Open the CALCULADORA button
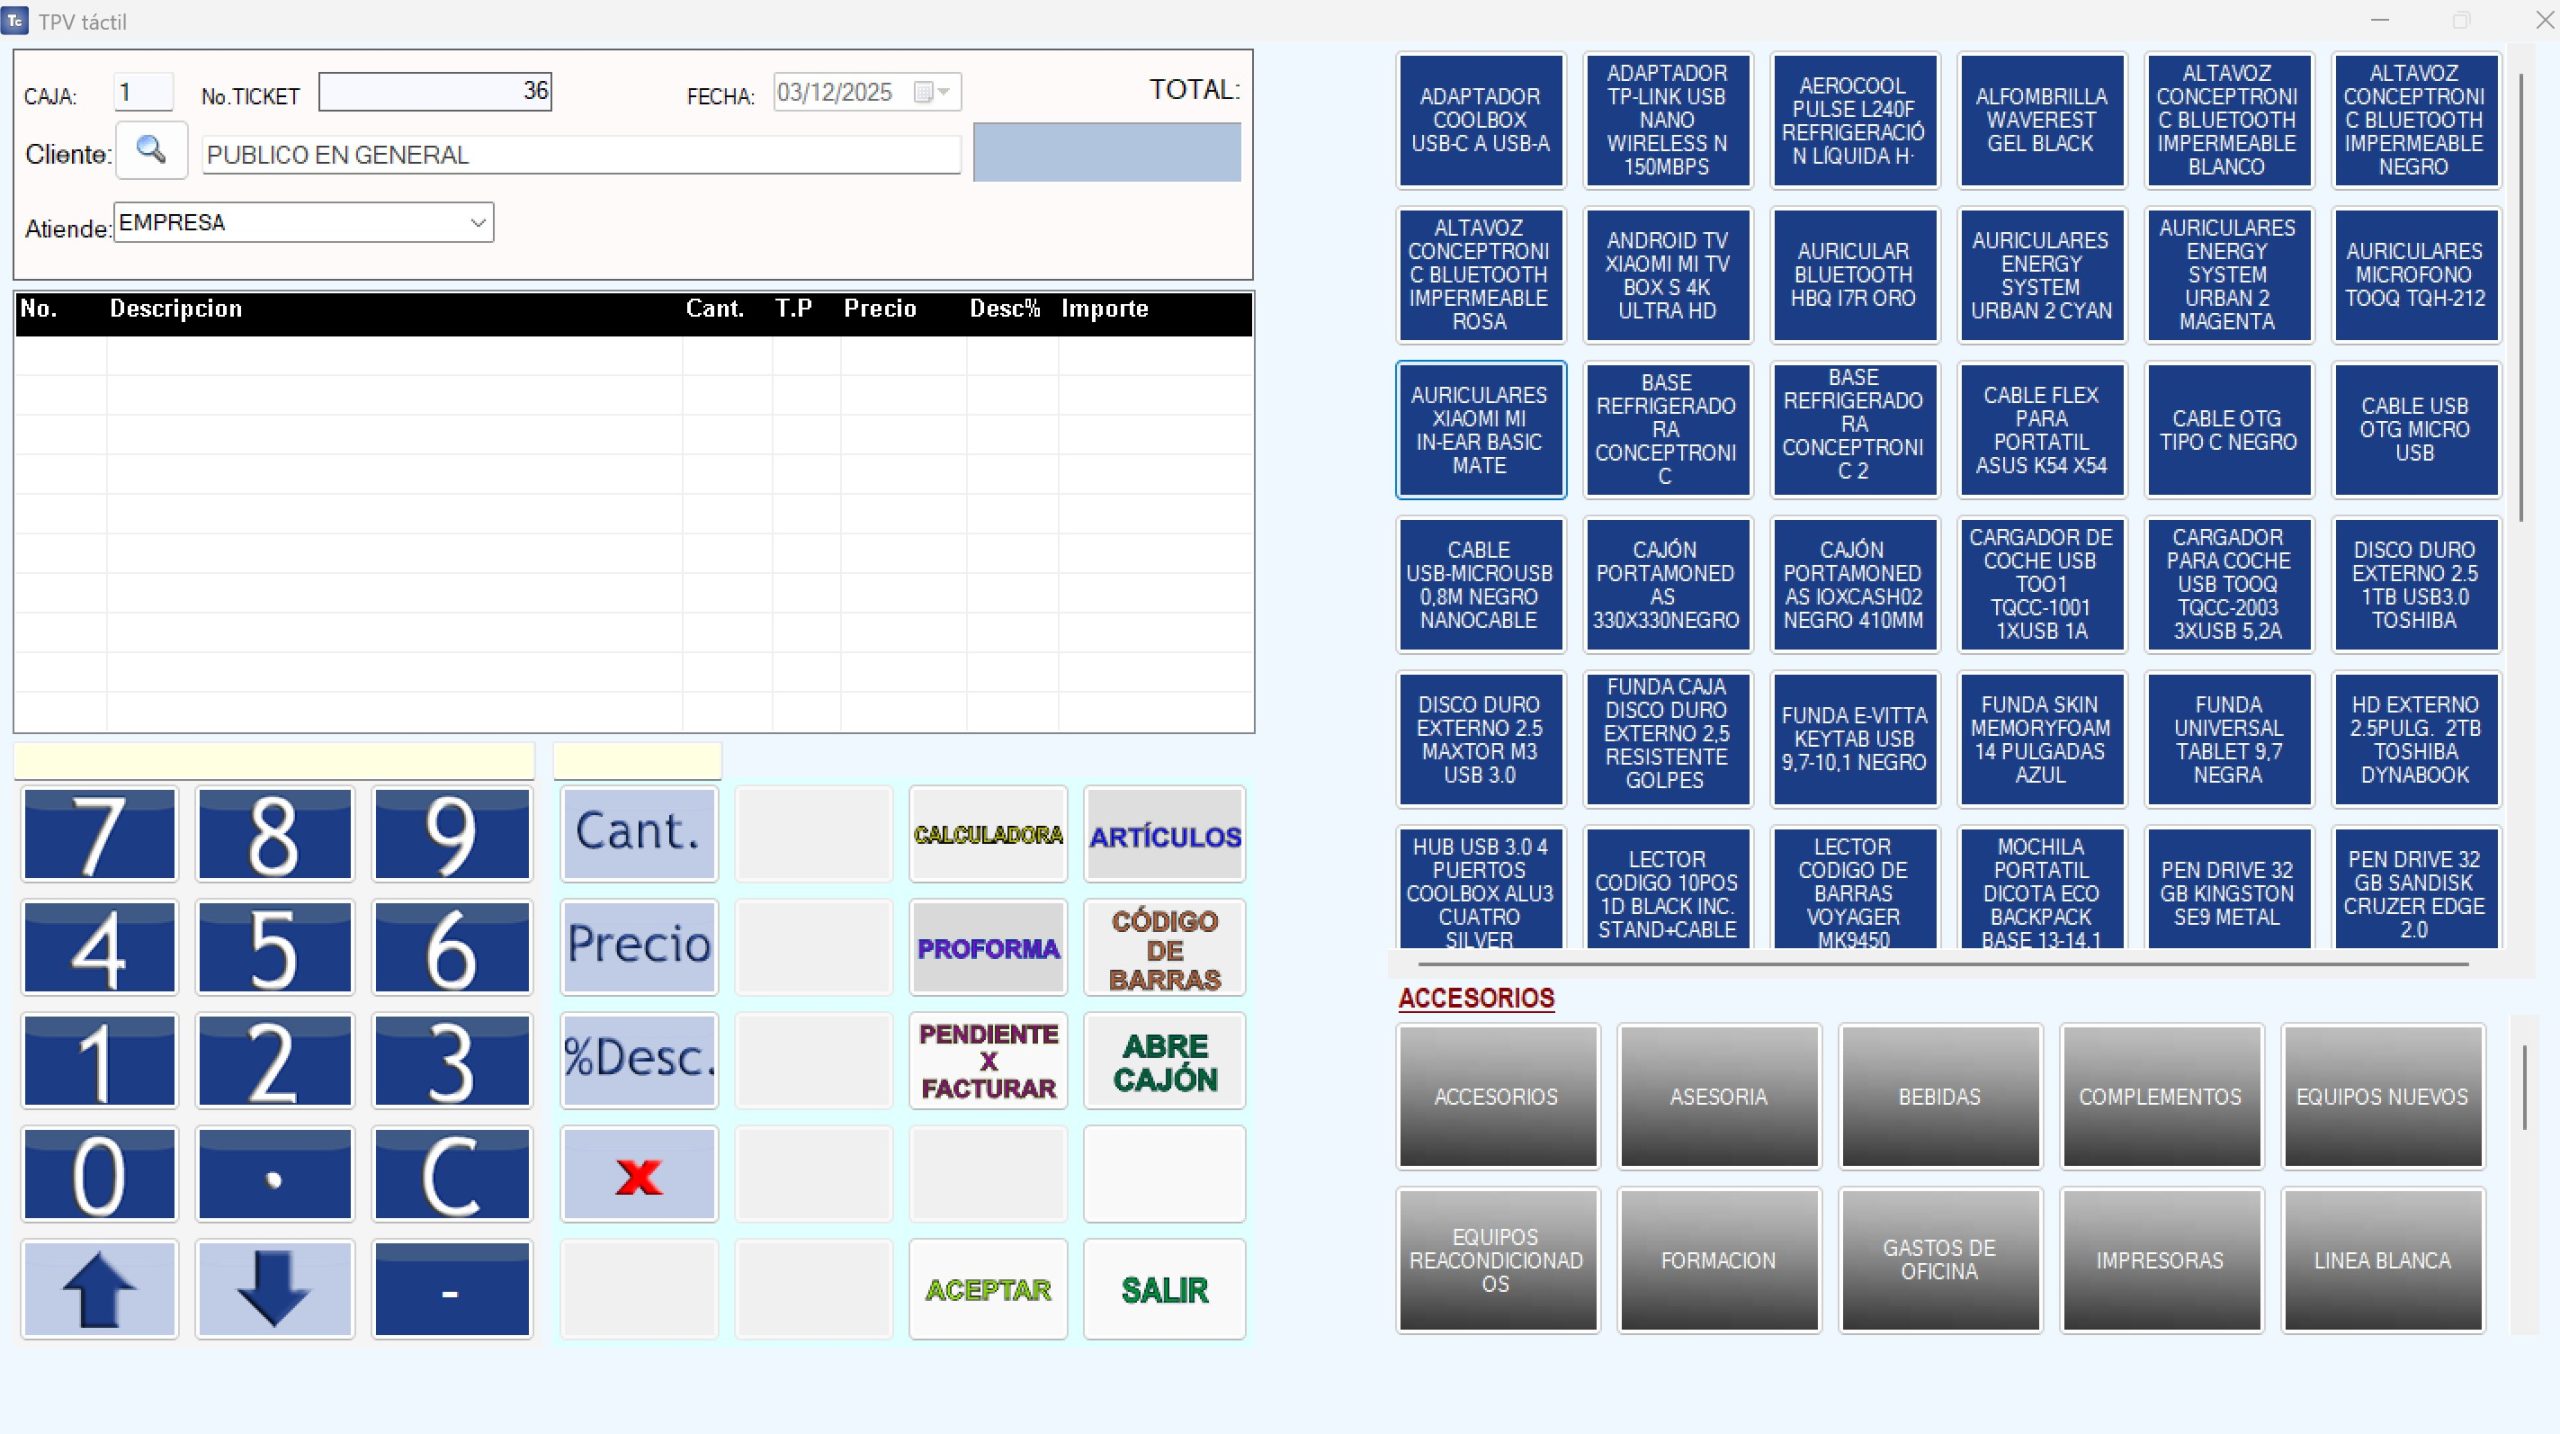This screenshot has height=1434, width=2560. 988,835
